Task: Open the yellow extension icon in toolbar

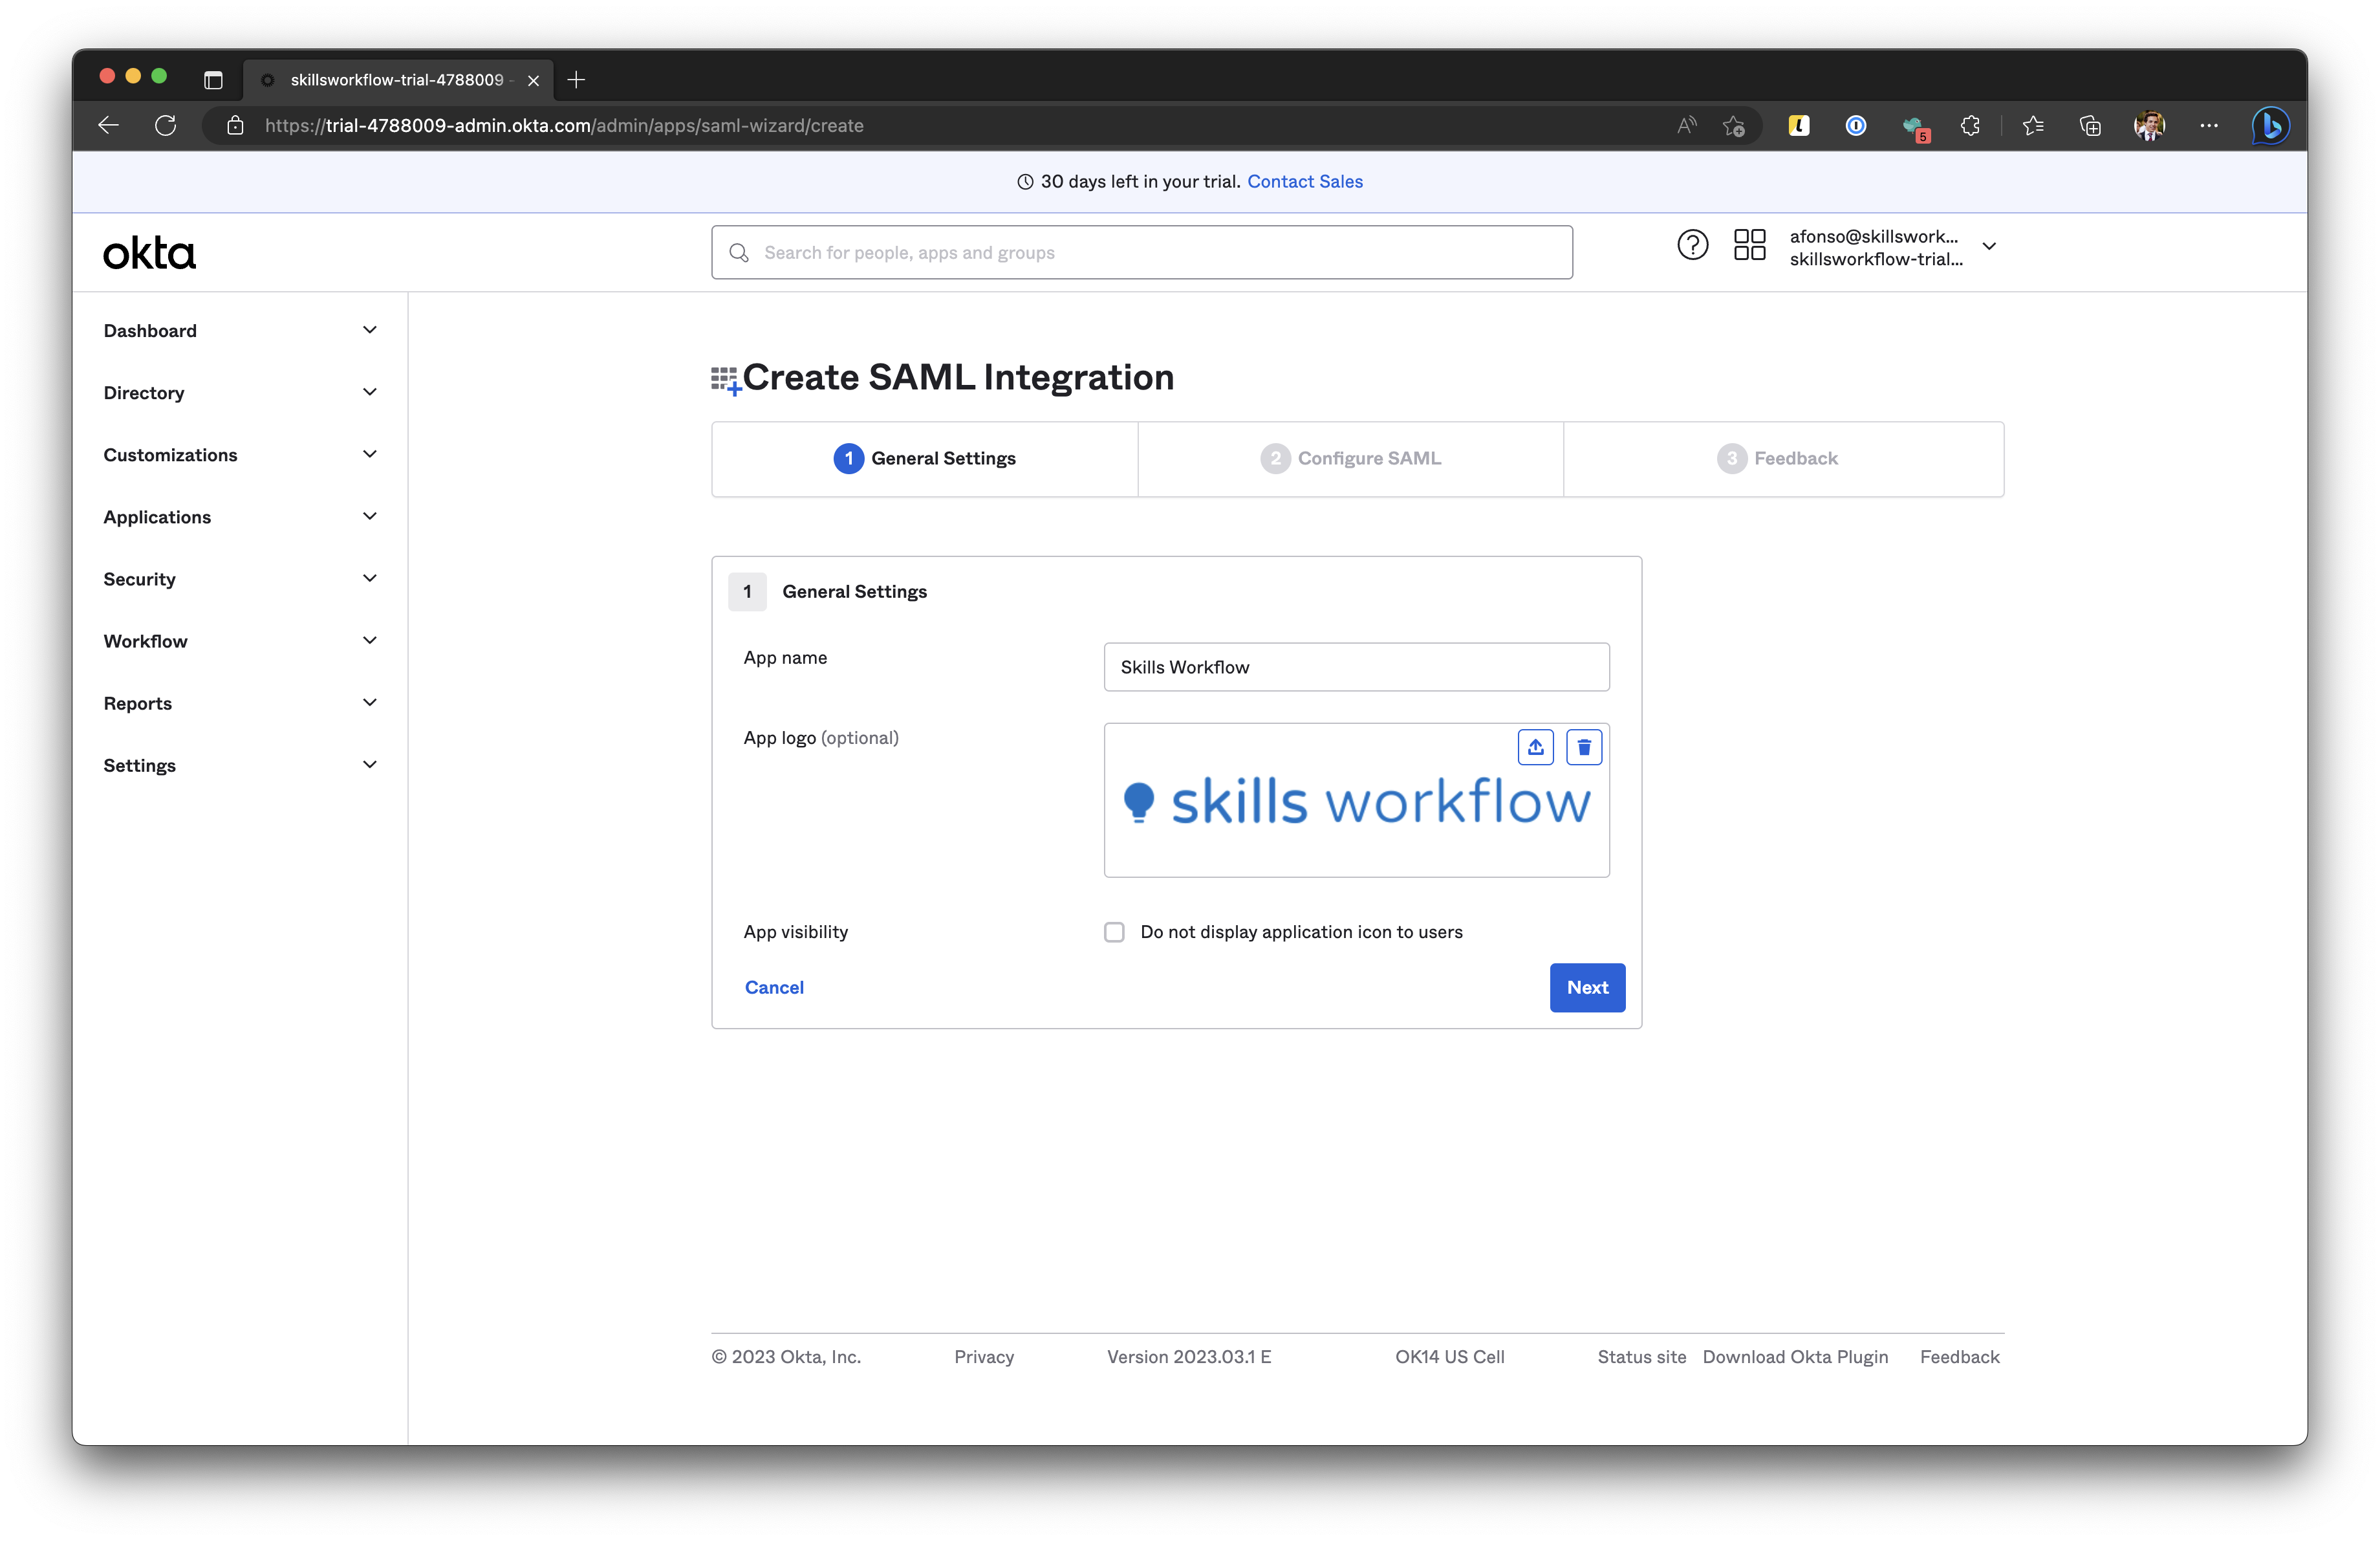Action: (1798, 125)
